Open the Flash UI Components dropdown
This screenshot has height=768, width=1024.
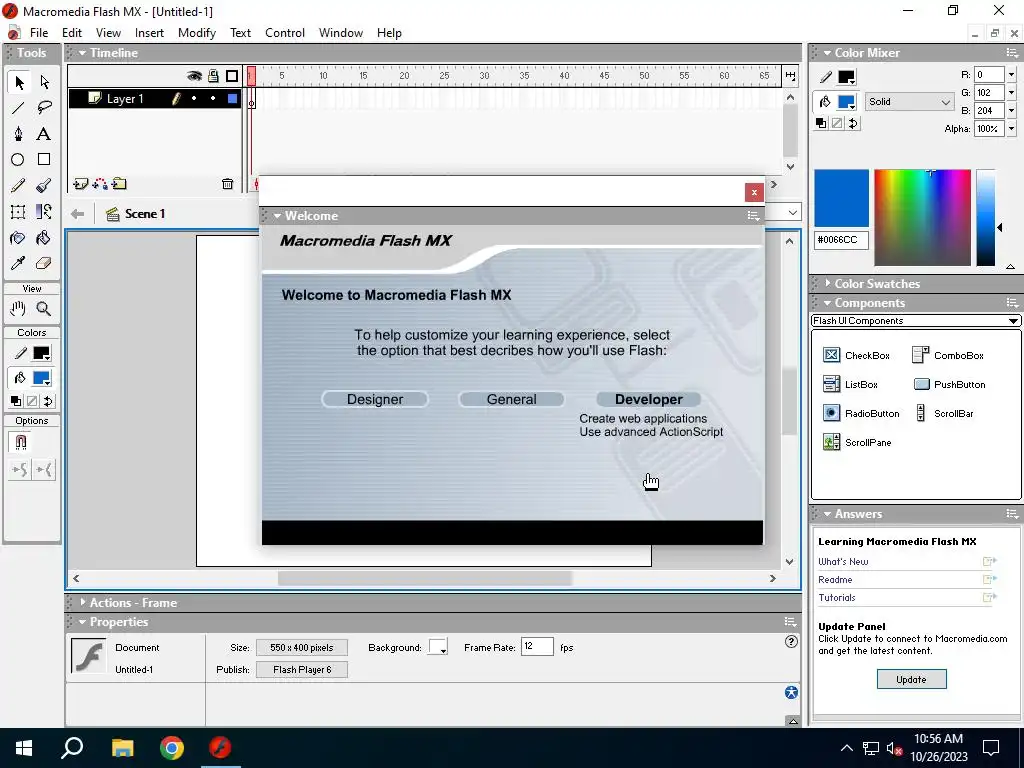pyautogui.click(x=915, y=321)
